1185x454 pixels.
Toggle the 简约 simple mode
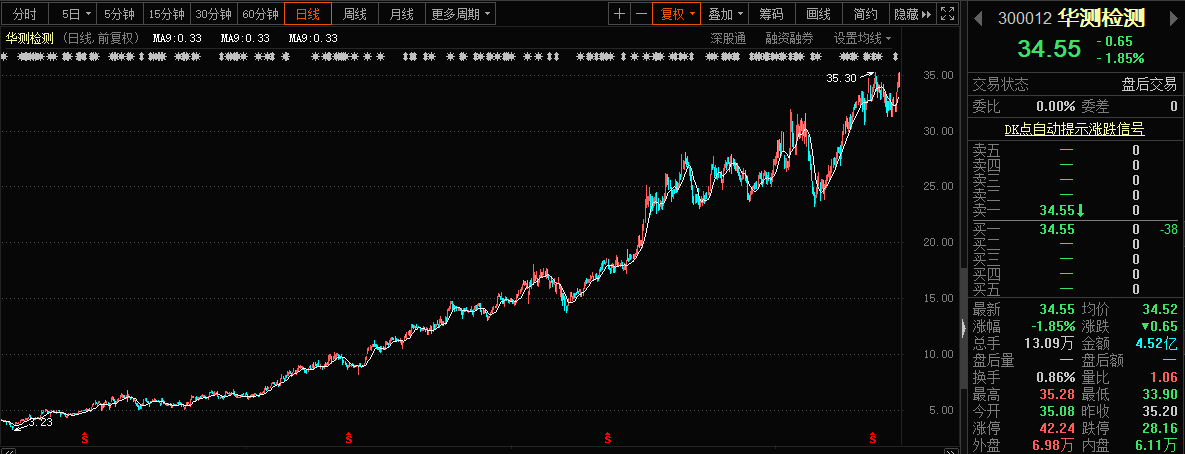[865, 14]
